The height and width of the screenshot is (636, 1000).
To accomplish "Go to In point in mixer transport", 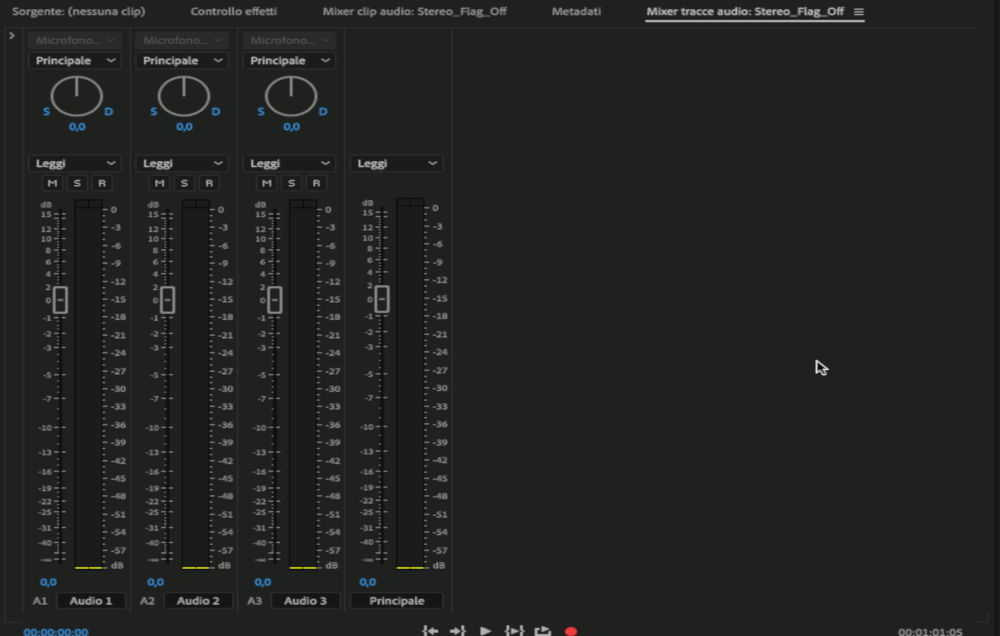I will (430, 630).
